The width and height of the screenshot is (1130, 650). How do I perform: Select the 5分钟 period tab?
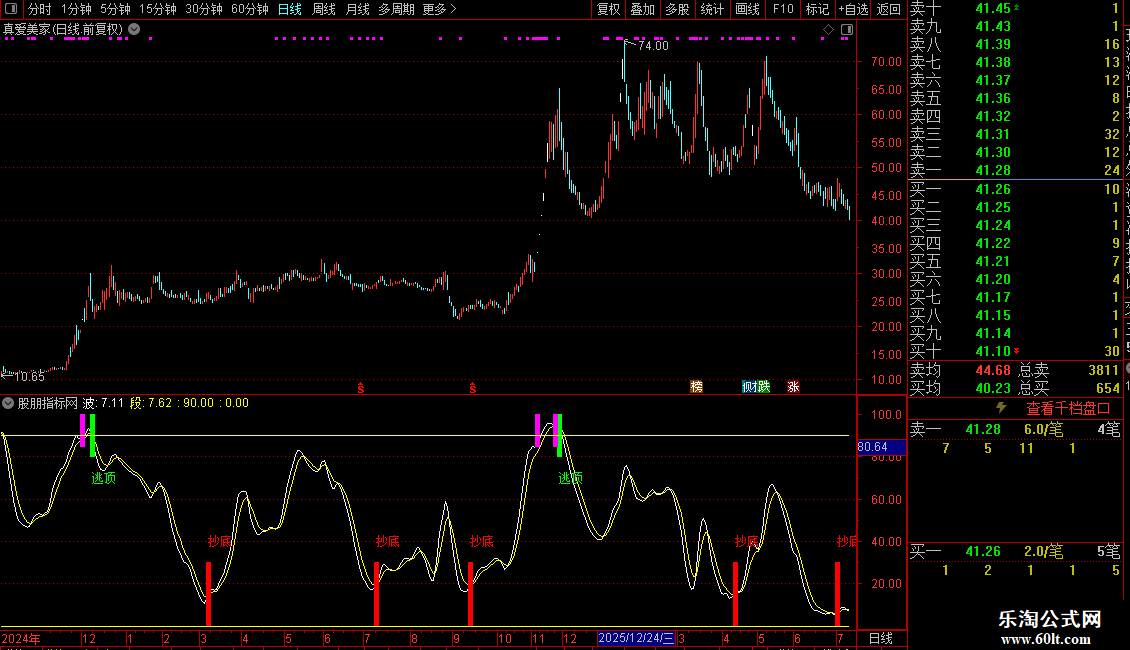pos(115,9)
